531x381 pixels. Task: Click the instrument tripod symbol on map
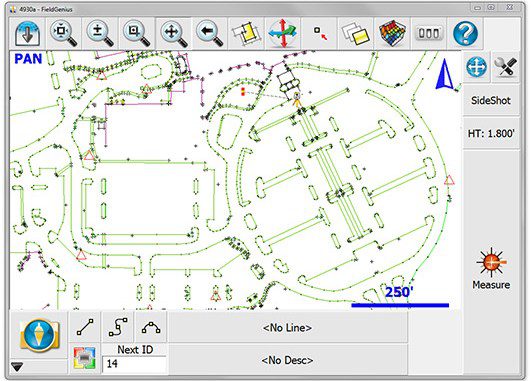click(x=297, y=100)
